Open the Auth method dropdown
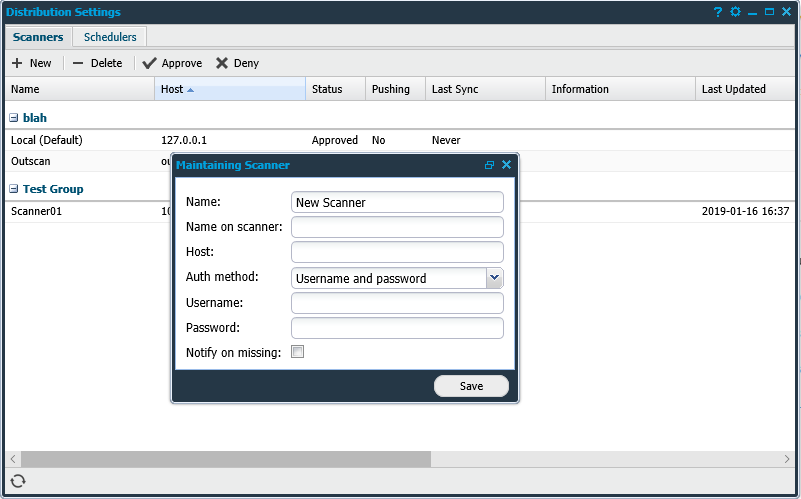Viewport: 801px width, 499px height. pyautogui.click(x=494, y=278)
